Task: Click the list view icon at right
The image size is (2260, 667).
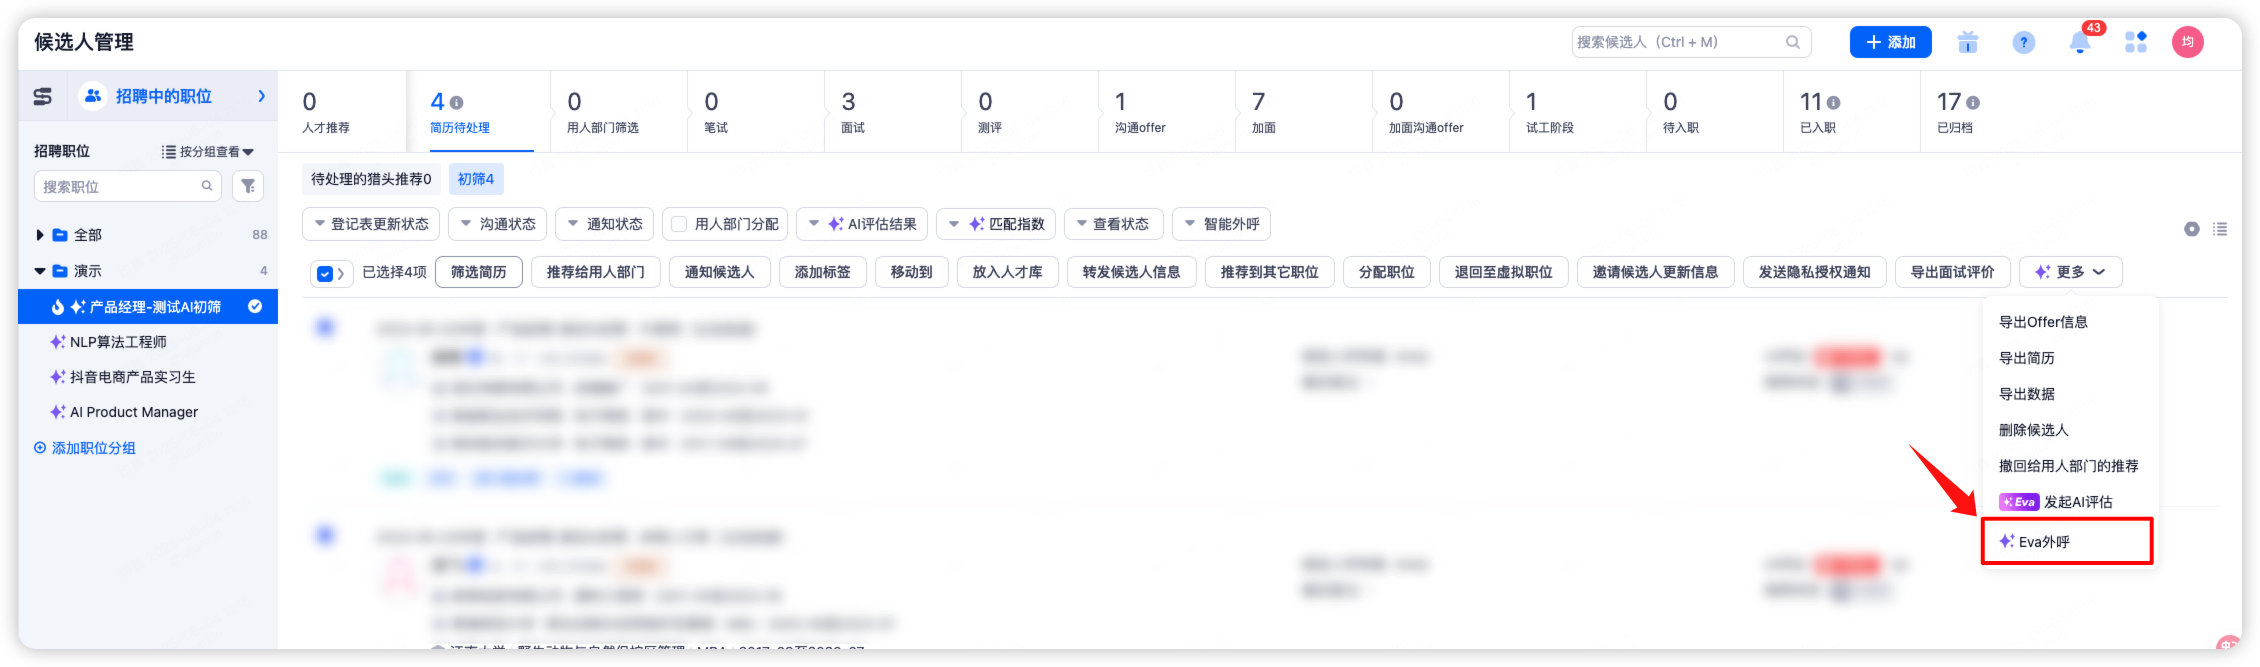Action: tap(2220, 229)
